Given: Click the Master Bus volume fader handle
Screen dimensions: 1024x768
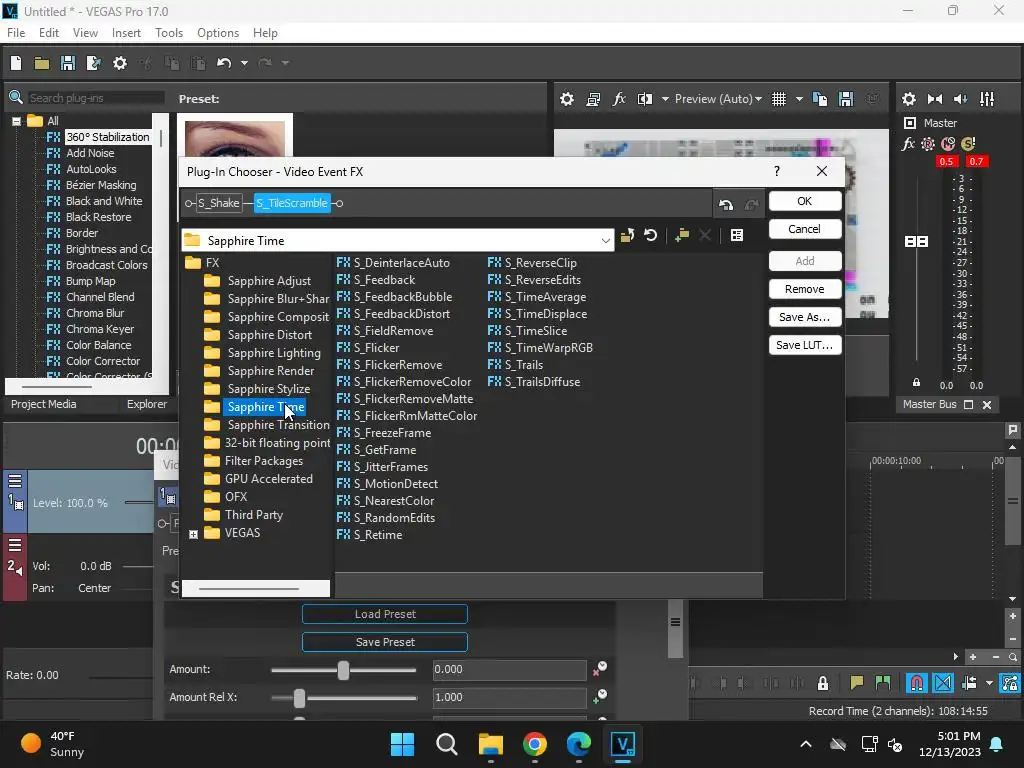Looking at the screenshot, I should (916, 242).
